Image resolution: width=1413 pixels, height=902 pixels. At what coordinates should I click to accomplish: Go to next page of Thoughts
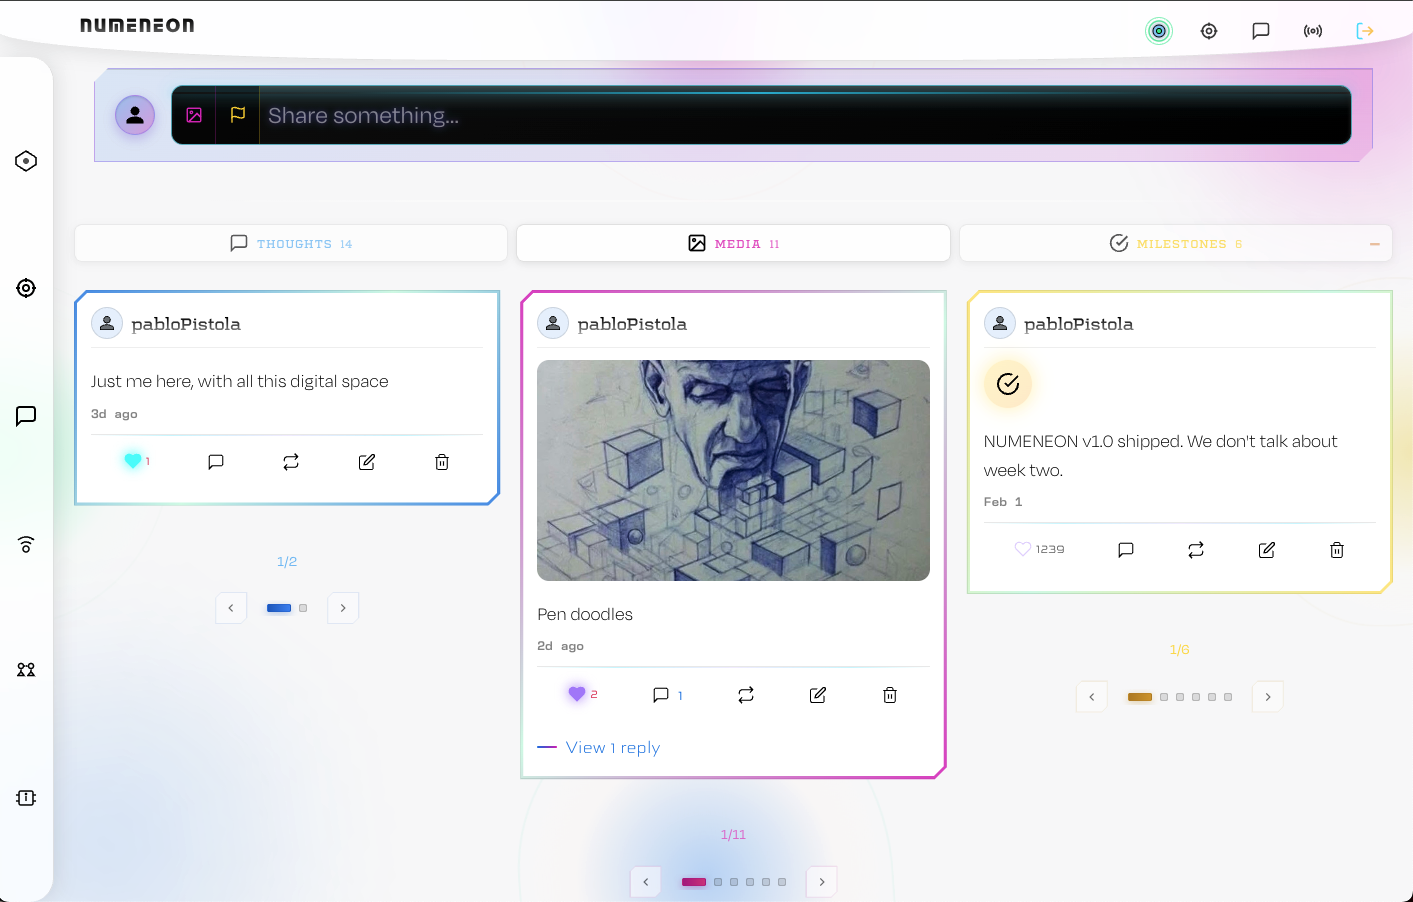tap(343, 608)
